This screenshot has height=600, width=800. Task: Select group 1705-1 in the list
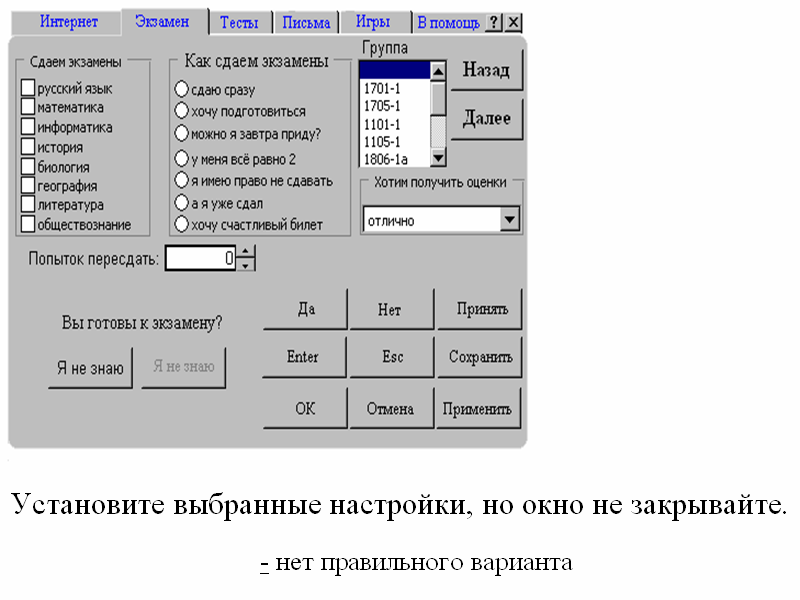click(x=395, y=106)
